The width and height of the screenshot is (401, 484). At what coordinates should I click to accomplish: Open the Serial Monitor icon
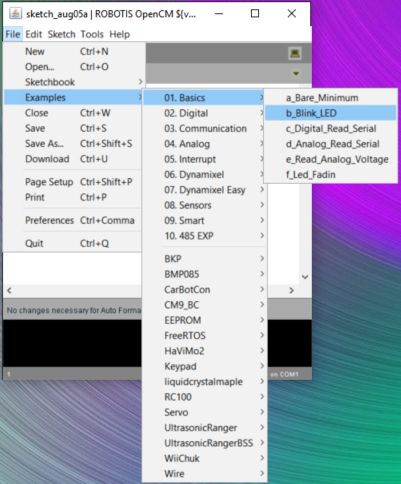click(295, 53)
